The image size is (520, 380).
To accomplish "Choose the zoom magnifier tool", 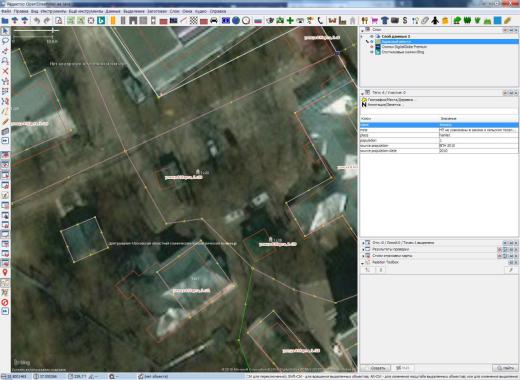I will pos(5,61).
